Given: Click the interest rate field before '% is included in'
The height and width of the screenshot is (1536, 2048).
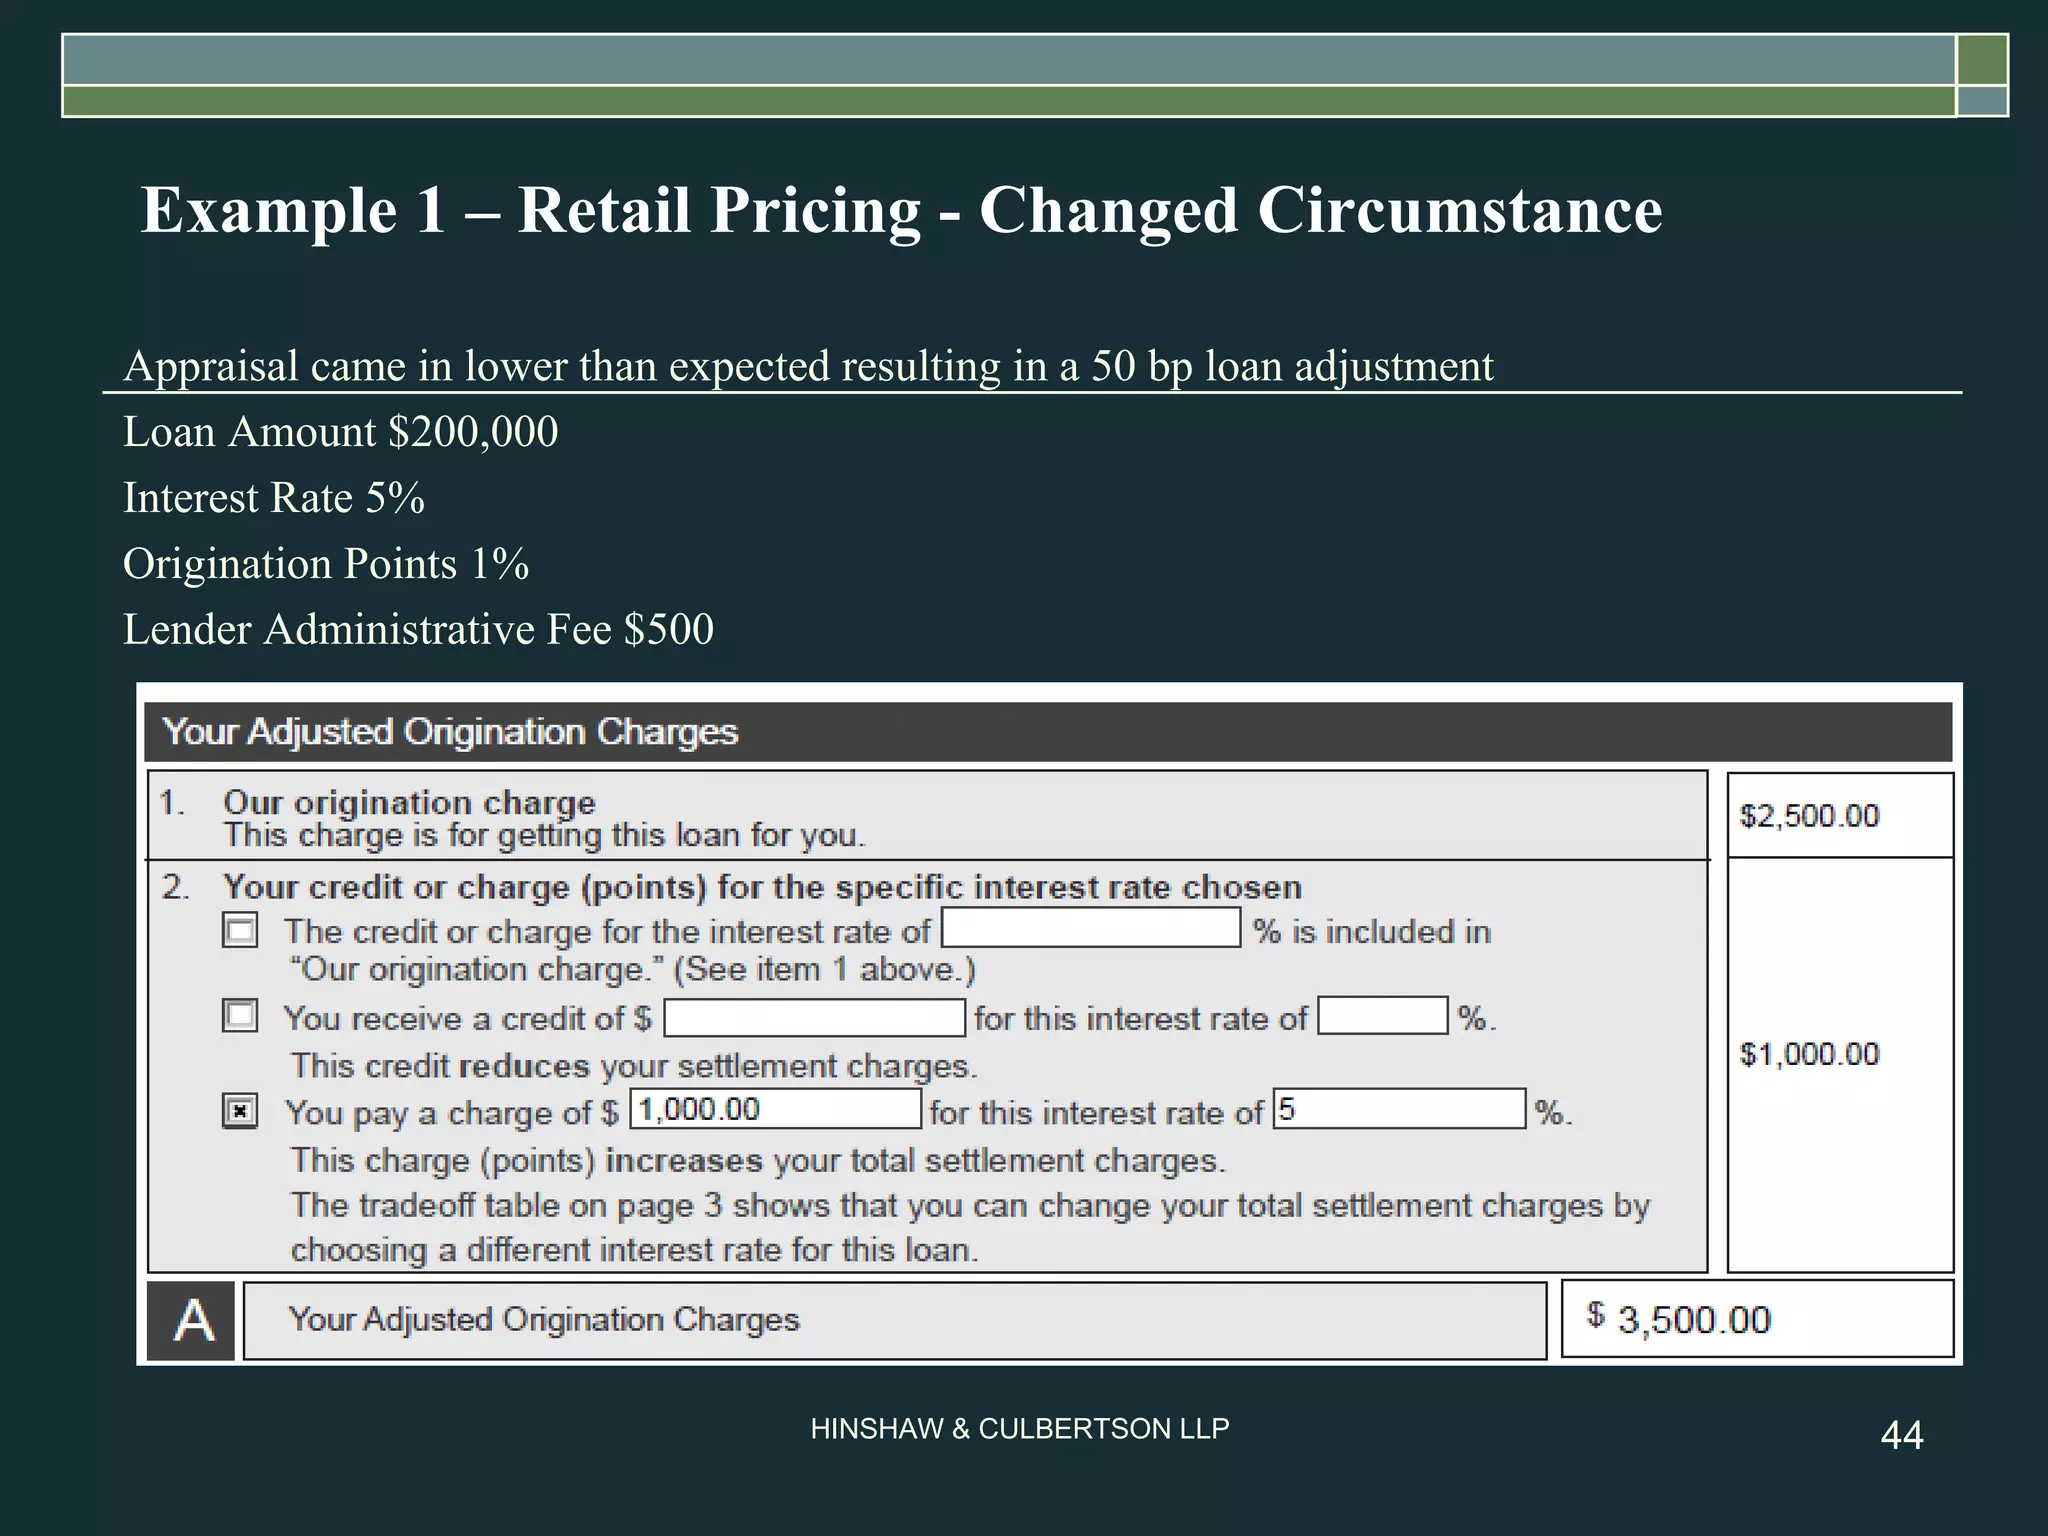Looking at the screenshot, I should click(x=1091, y=927).
